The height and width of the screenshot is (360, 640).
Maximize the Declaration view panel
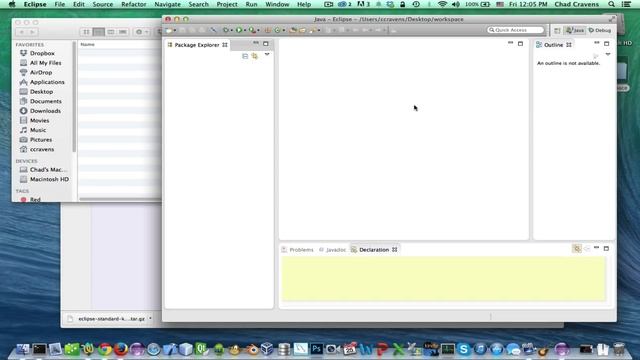click(x=606, y=248)
